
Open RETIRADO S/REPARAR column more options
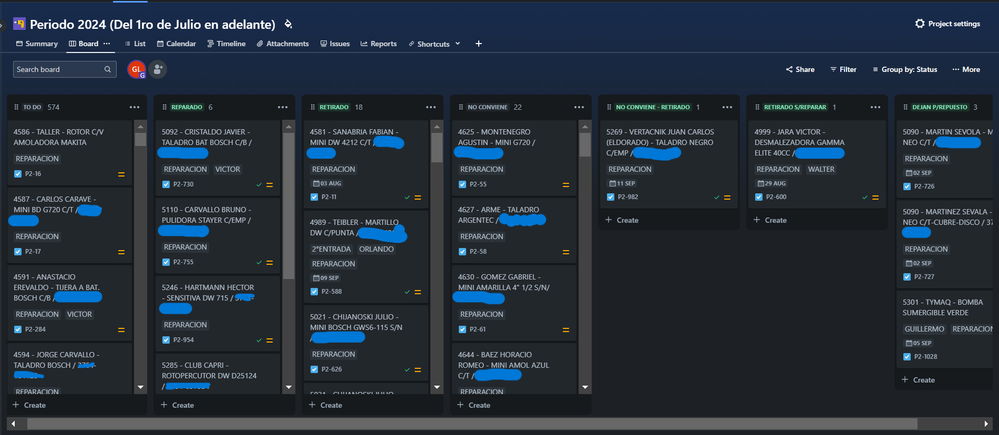pos(875,107)
